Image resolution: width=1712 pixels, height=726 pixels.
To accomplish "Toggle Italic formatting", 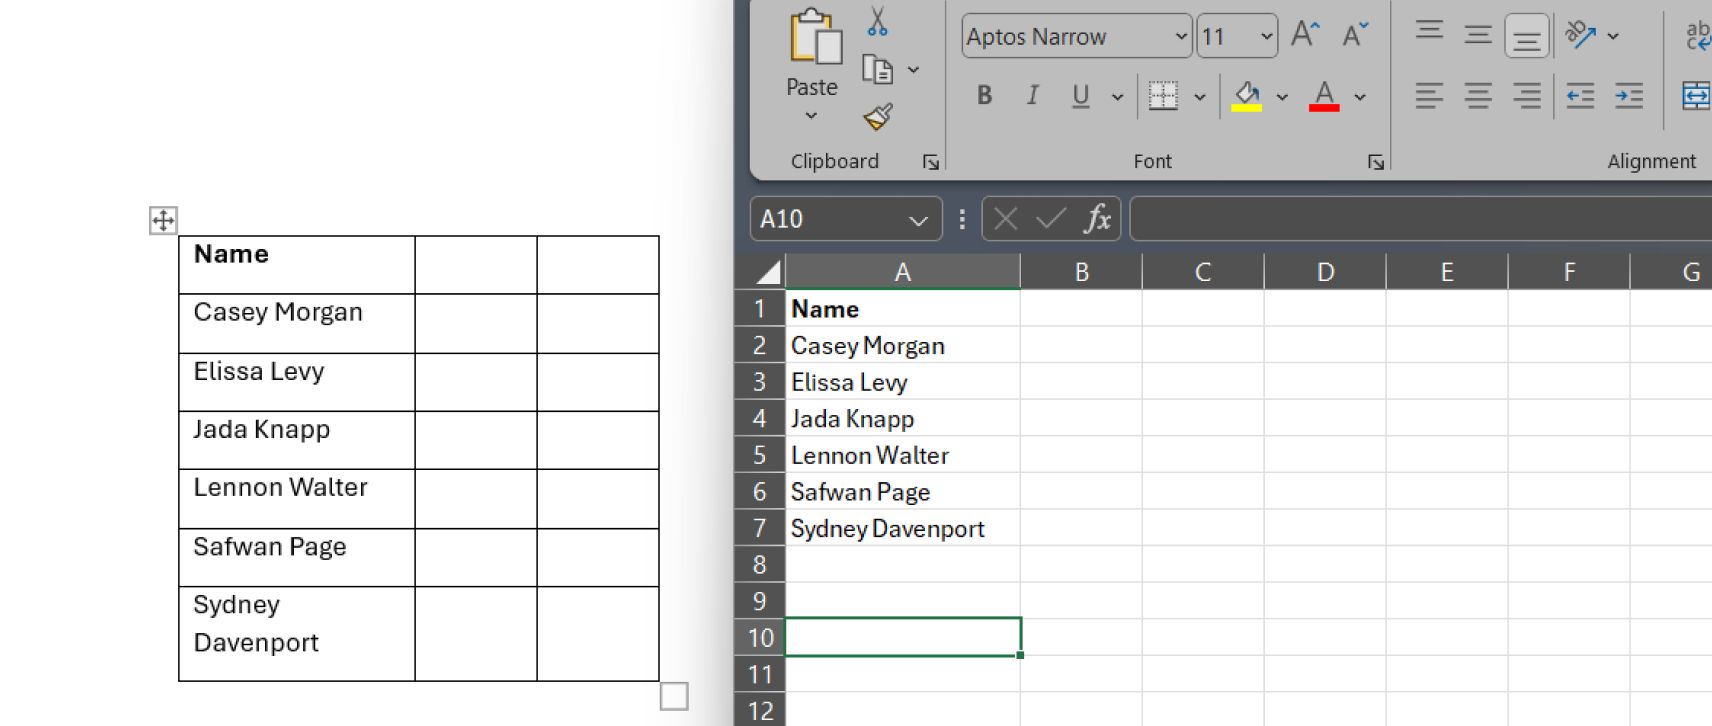I will [1032, 96].
